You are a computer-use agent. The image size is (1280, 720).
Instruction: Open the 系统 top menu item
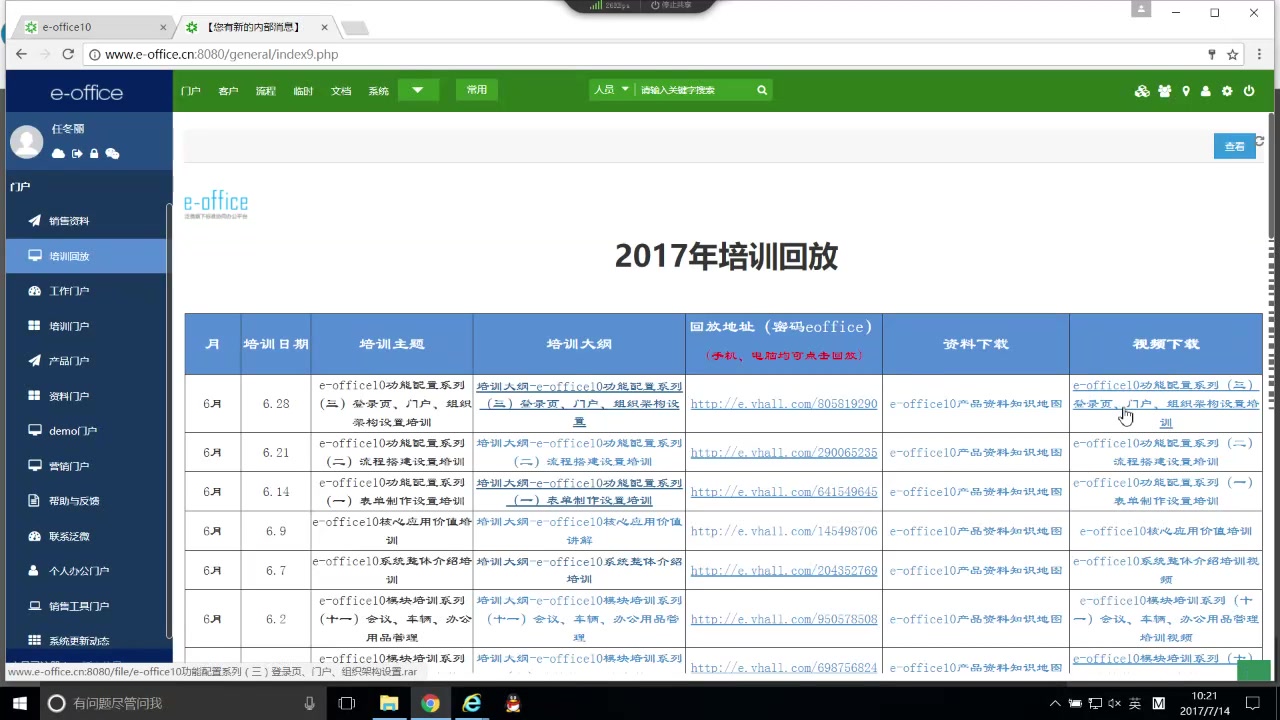click(378, 91)
